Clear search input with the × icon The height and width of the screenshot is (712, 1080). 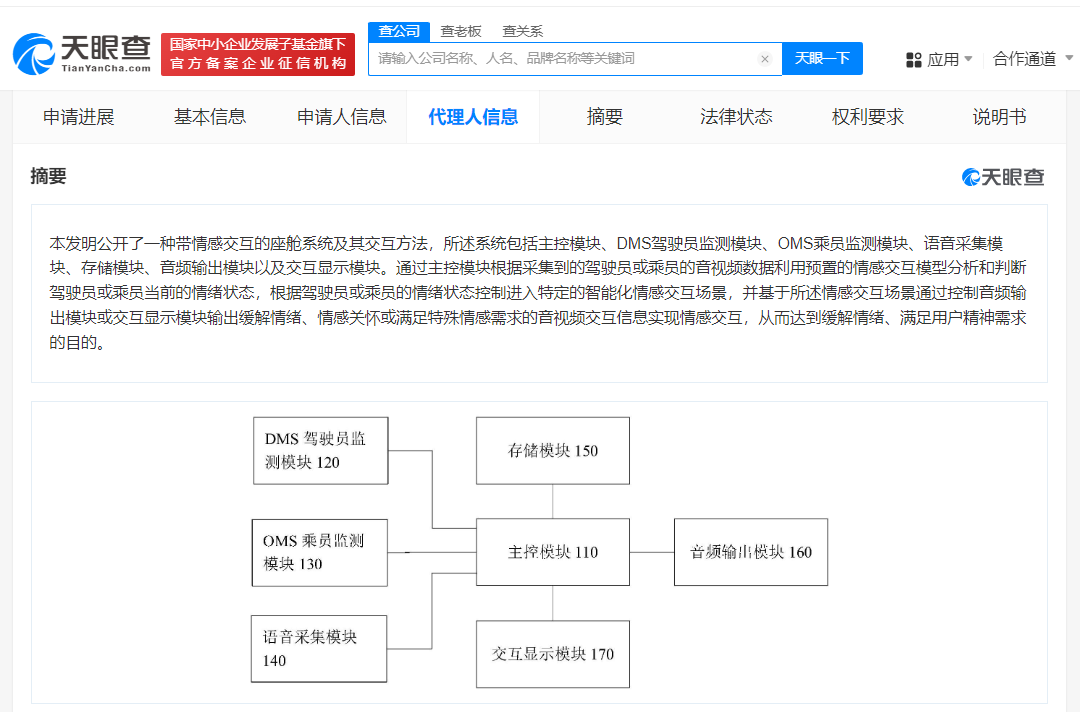[765, 59]
